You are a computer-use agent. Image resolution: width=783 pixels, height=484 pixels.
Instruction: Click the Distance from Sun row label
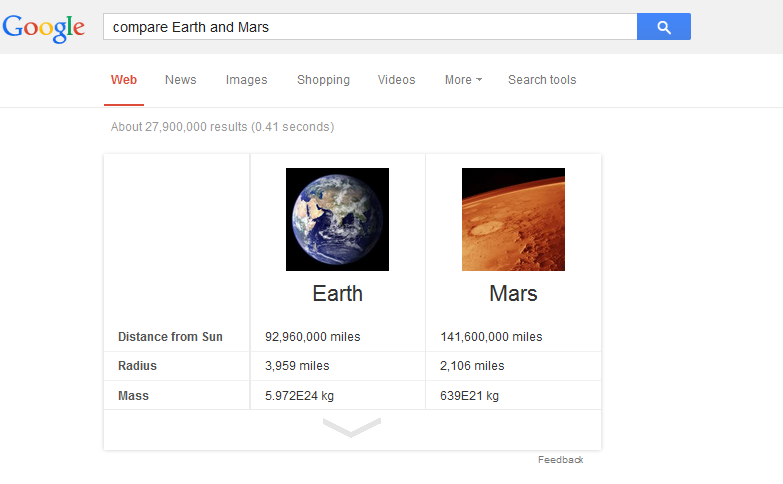170,337
